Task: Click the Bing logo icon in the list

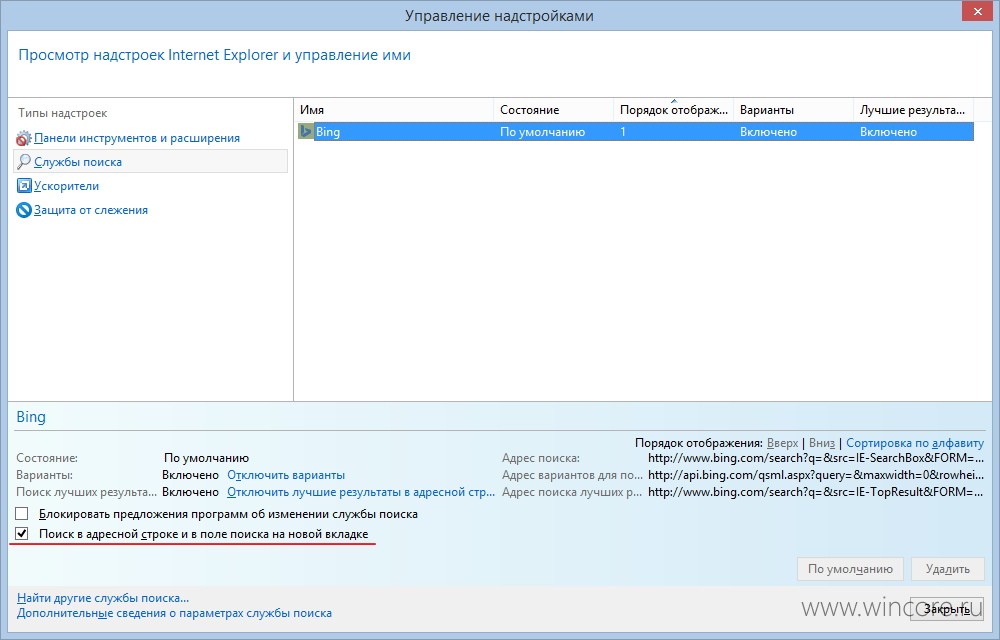Action: (306, 132)
